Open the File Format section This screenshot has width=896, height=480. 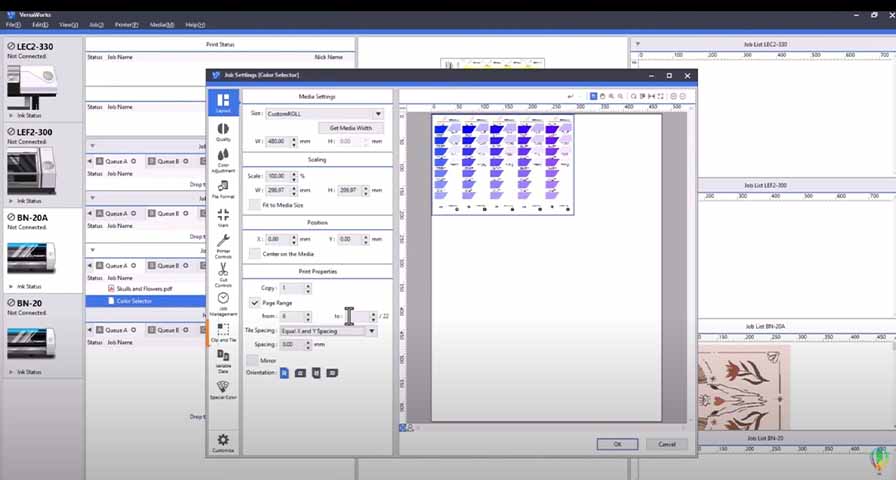pos(223,189)
